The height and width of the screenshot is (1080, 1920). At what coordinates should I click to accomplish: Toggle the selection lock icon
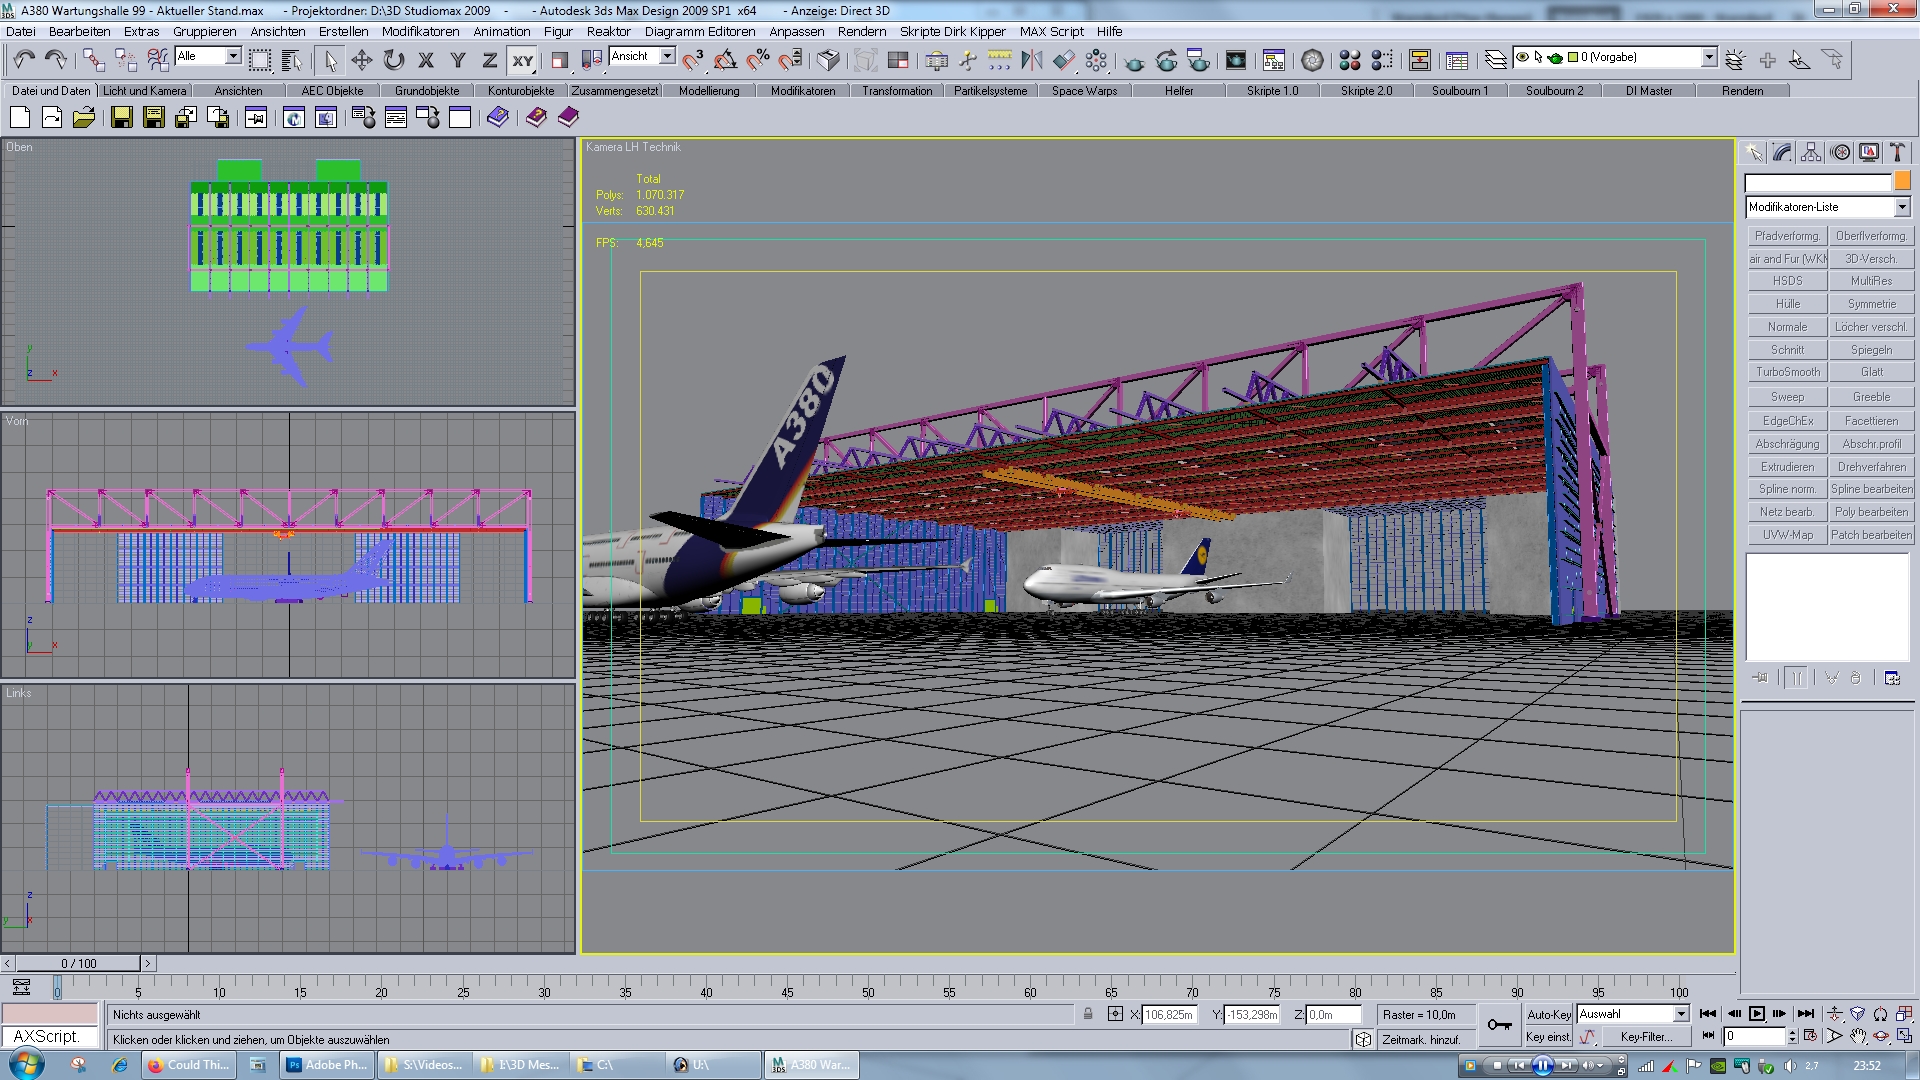pyautogui.click(x=1088, y=1014)
